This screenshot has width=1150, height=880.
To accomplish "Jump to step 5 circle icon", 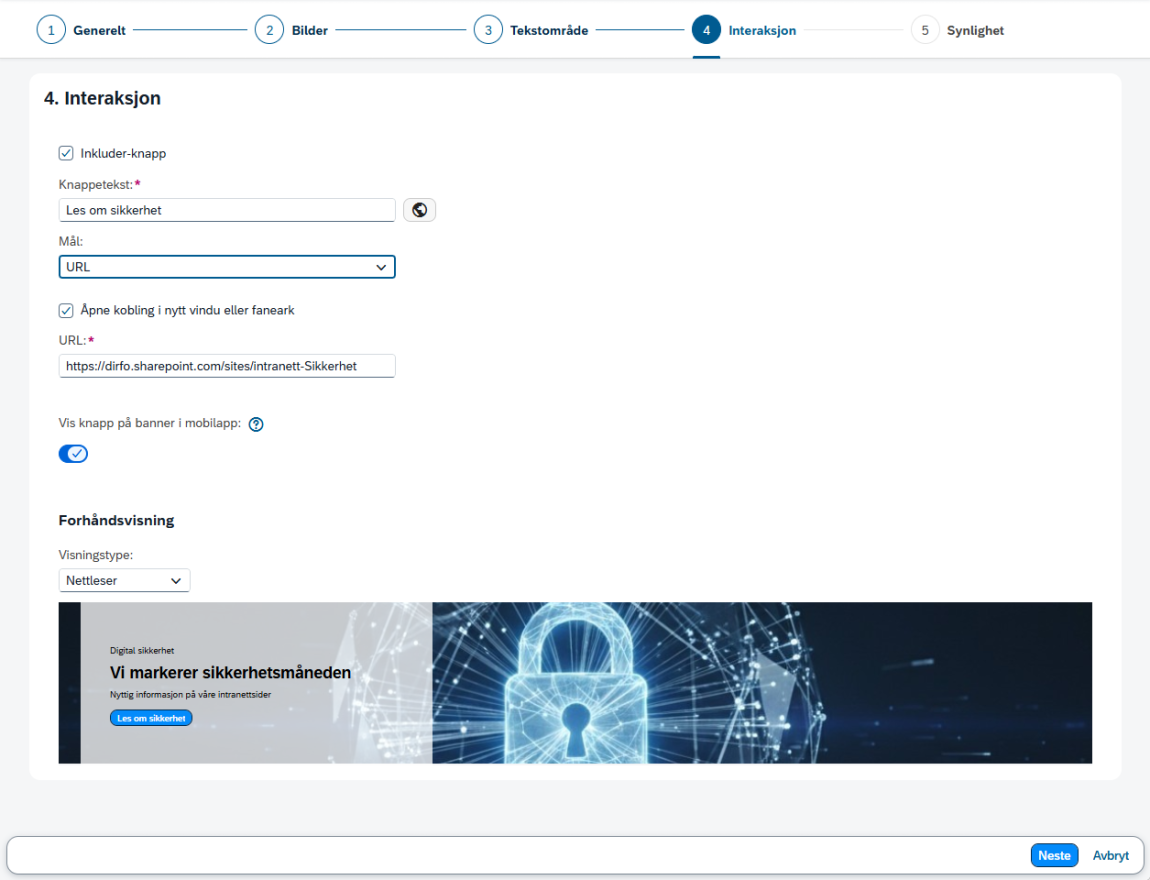I will (925, 30).
